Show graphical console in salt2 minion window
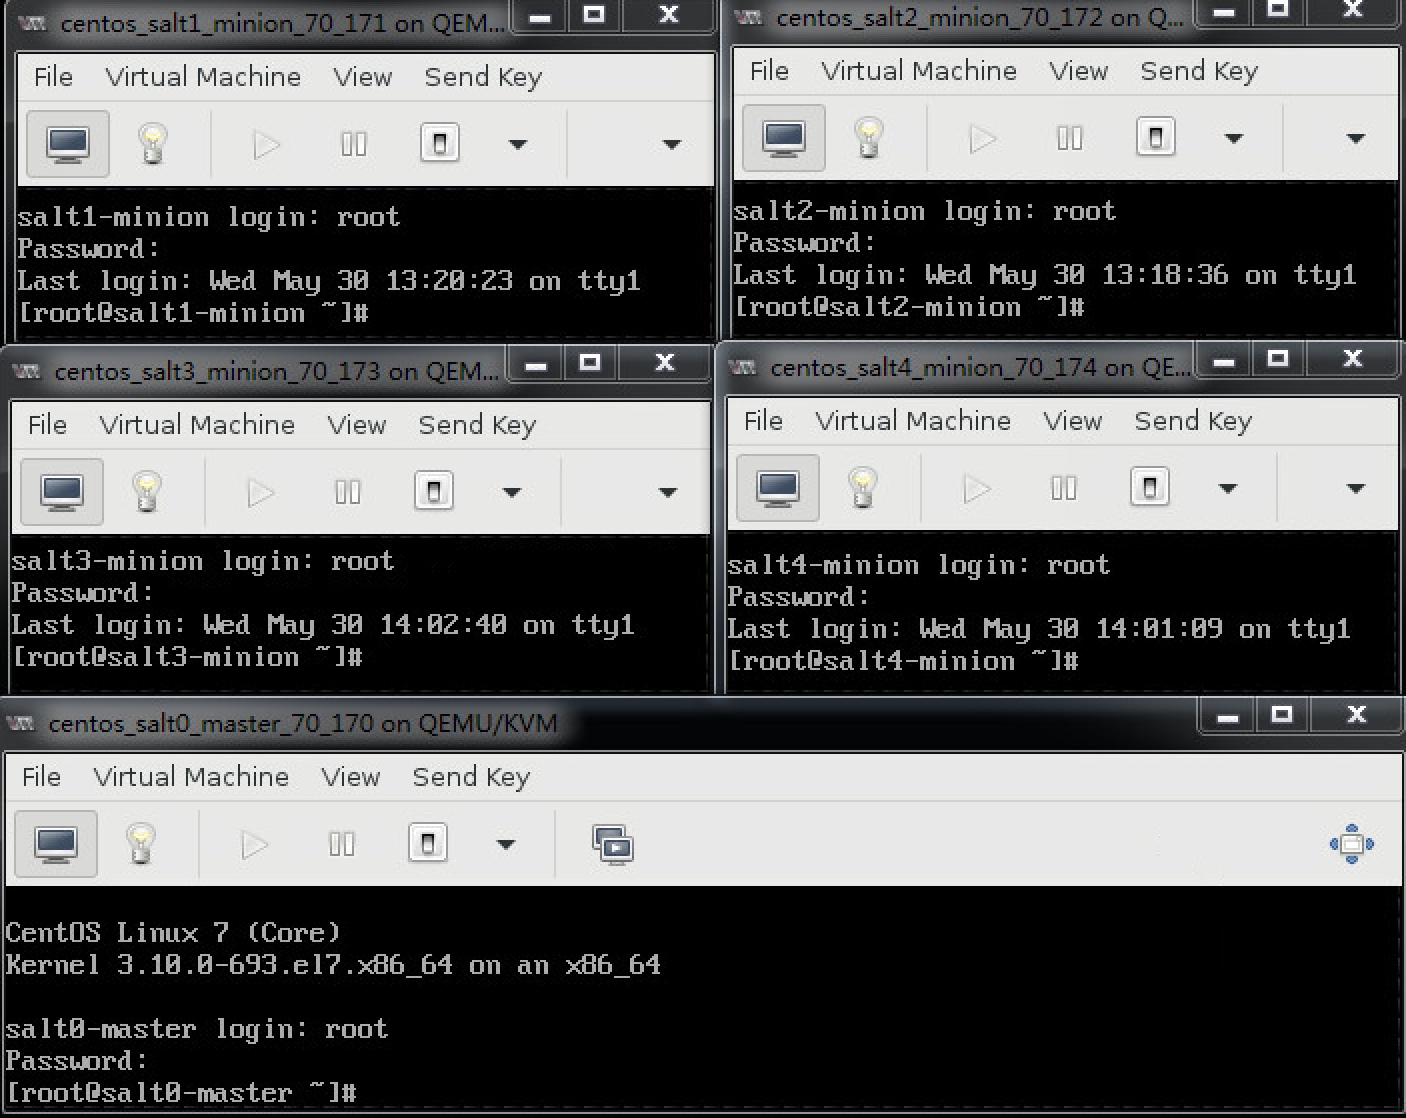 [784, 138]
